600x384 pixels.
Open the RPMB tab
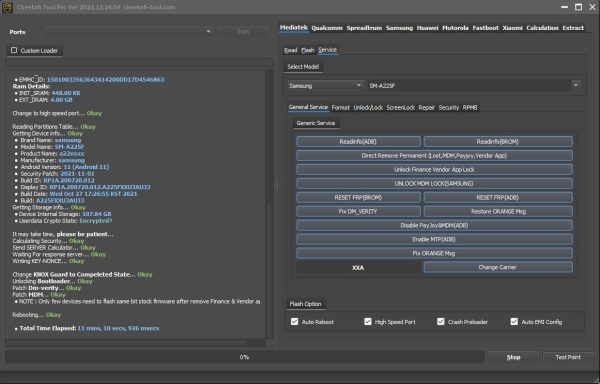tap(470, 107)
